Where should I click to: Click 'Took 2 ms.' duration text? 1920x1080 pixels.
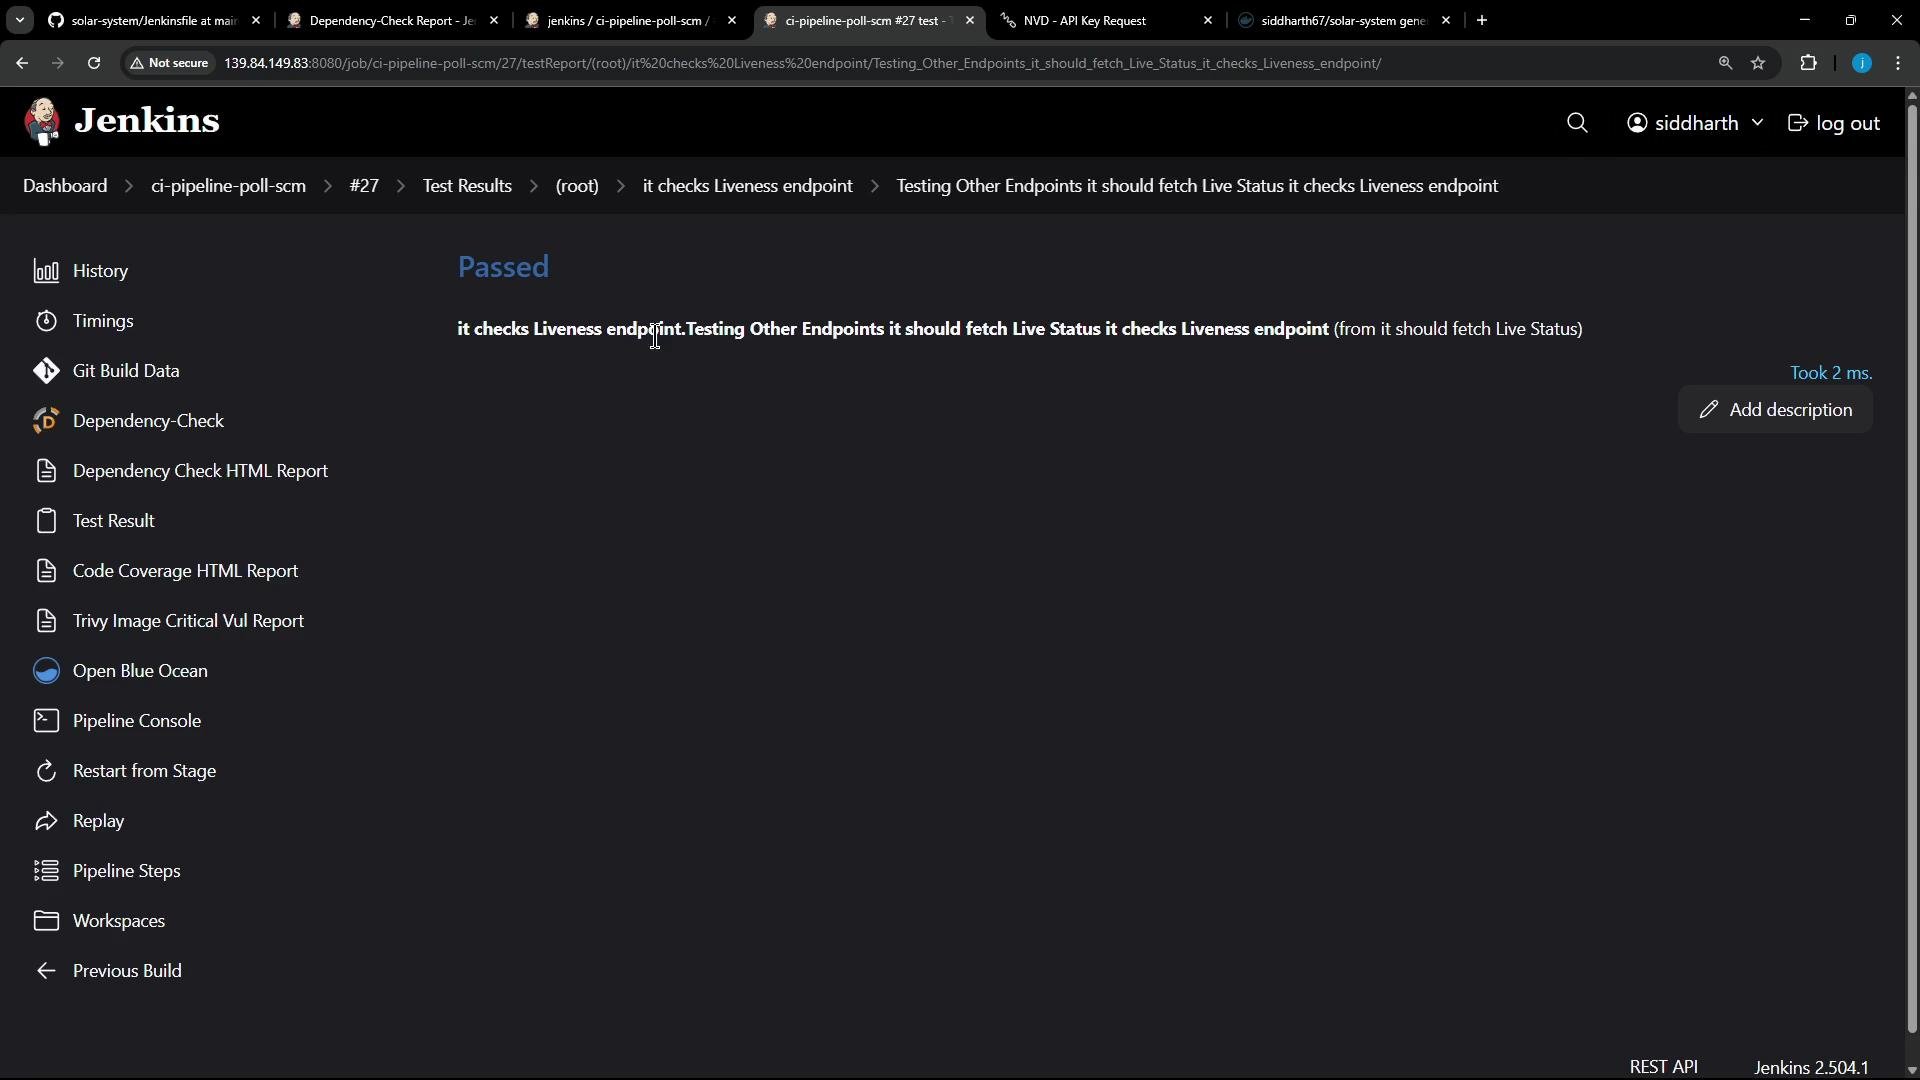(1831, 373)
